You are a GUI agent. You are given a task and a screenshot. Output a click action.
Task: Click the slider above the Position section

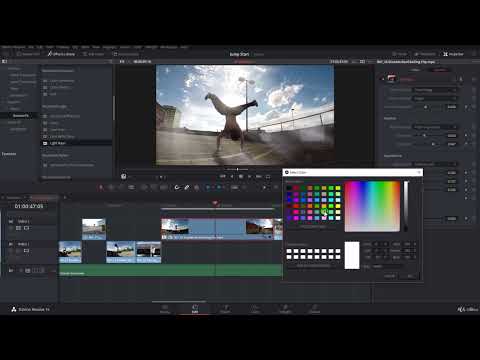(427, 107)
